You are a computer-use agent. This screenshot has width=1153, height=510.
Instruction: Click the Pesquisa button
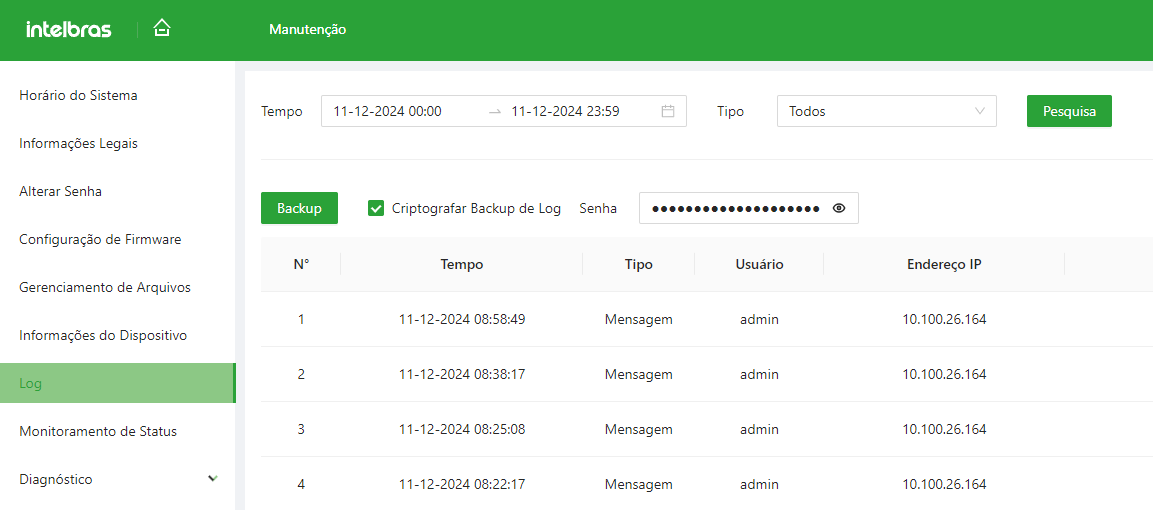click(x=1069, y=111)
